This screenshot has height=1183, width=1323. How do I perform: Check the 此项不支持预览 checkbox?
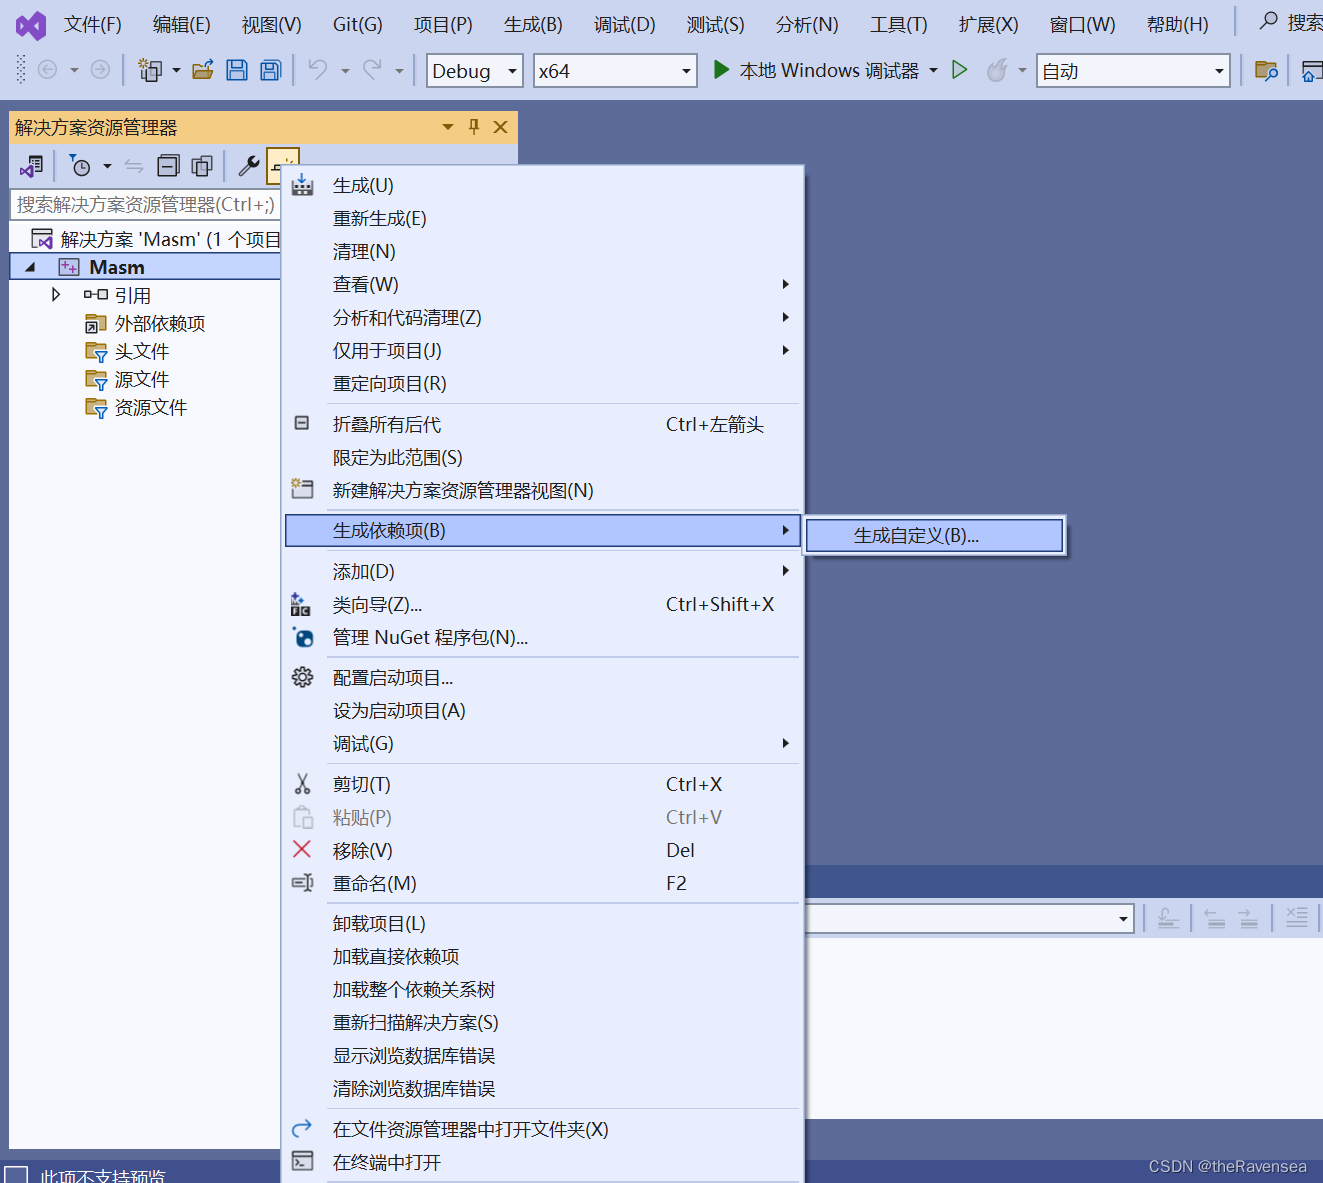click(x=16, y=1176)
